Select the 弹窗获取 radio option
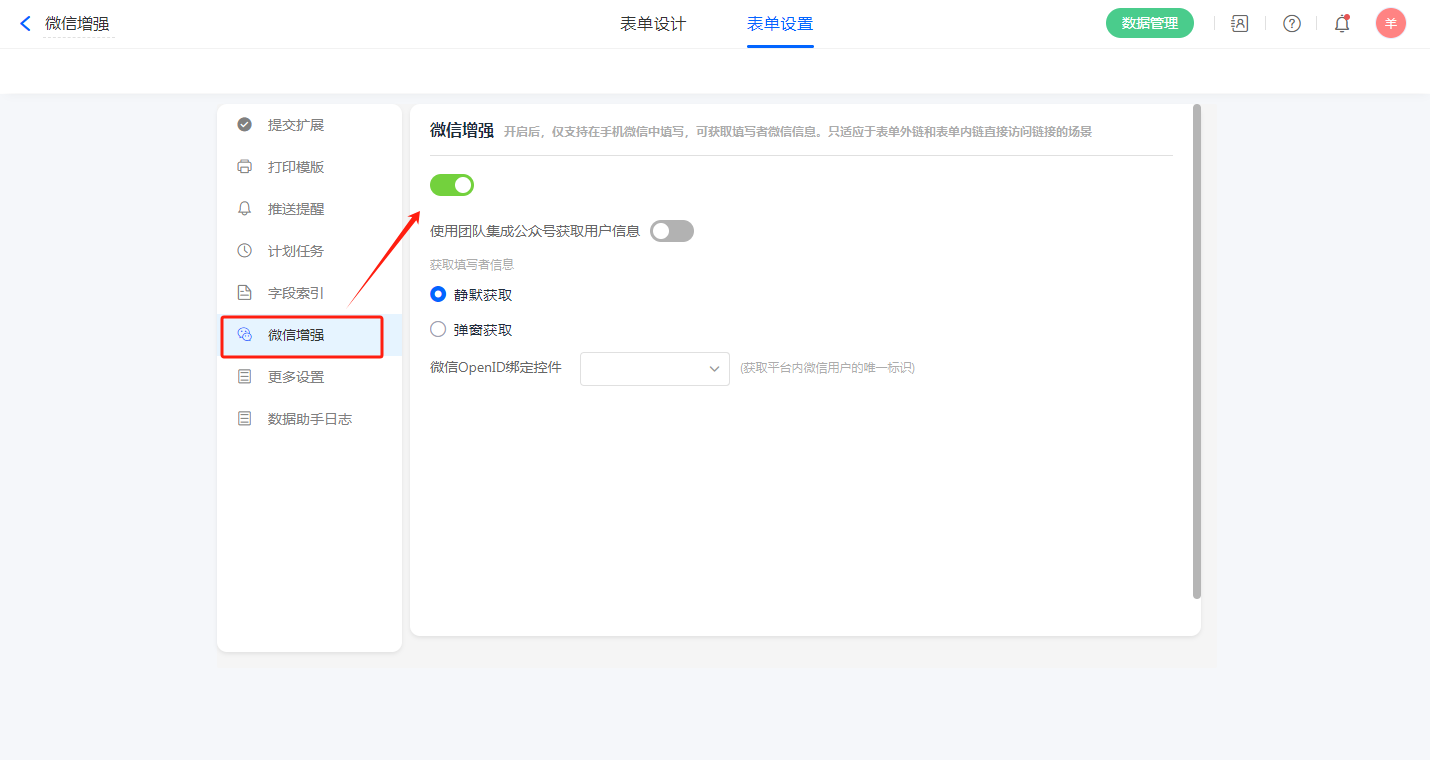The height and width of the screenshot is (760, 1430). 437,329
